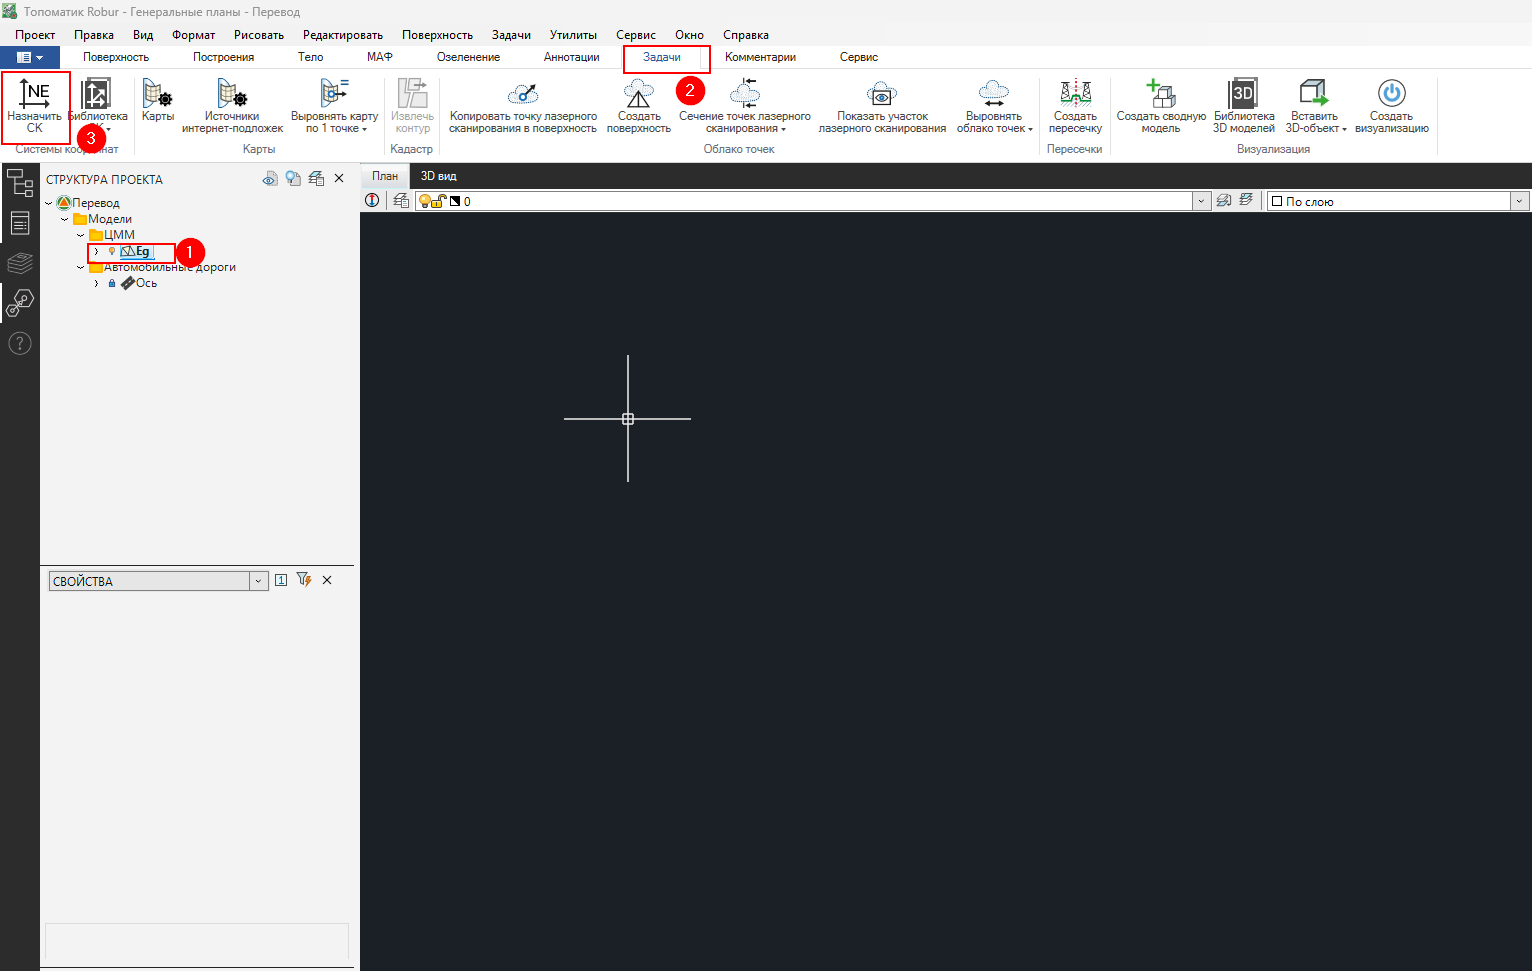Viewport: 1532px width, 971px height.
Task: Select the Ось item in tree
Action: point(140,283)
